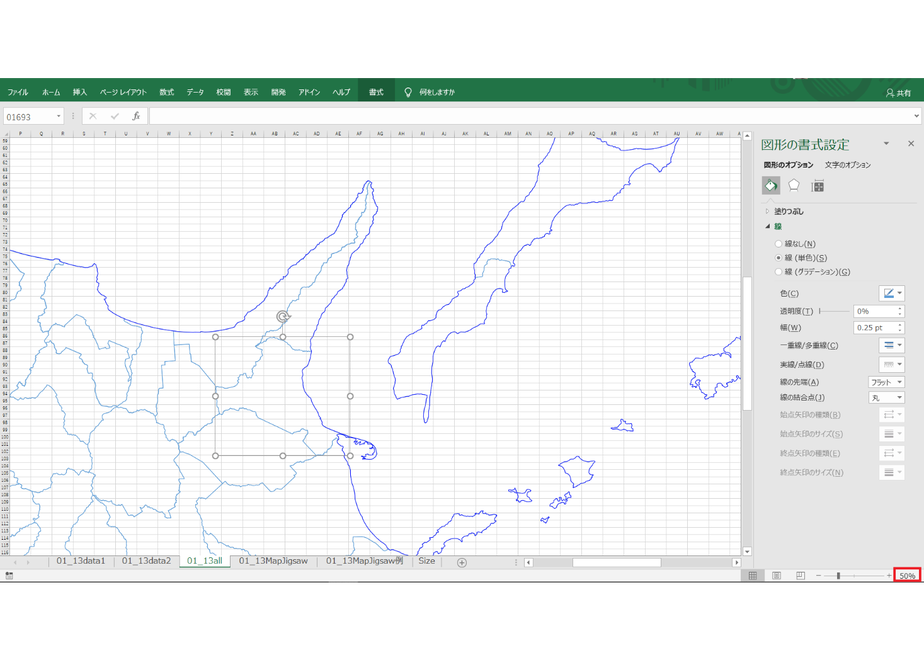924x660 pixels.
Task: Increase line width with stepper up arrow
Action: tap(900, 325)
